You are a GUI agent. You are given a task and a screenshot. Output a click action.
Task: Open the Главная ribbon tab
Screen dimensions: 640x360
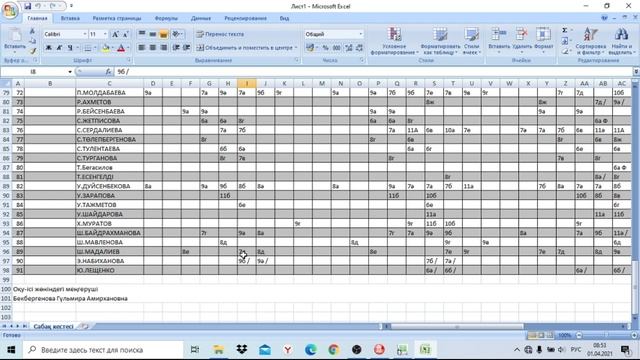pos(37,18)
